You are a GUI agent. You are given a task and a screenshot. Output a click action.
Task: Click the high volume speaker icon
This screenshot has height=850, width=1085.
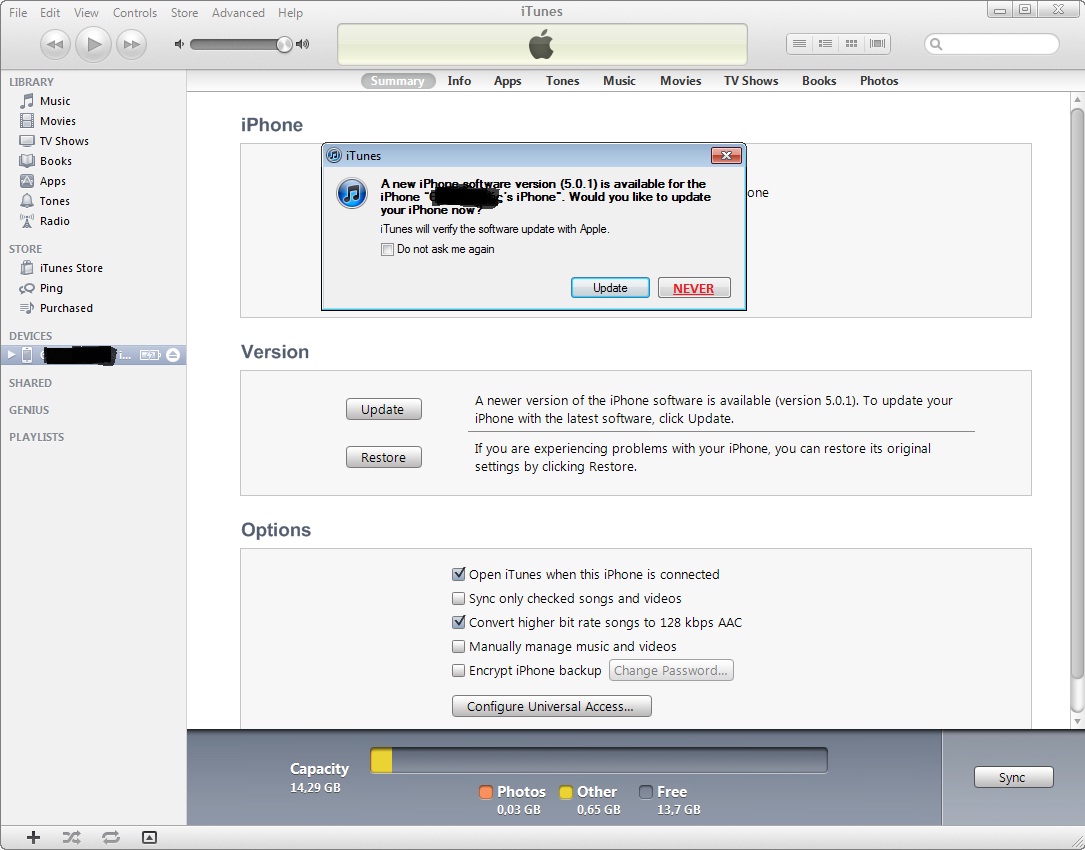[x=302, y=44]
